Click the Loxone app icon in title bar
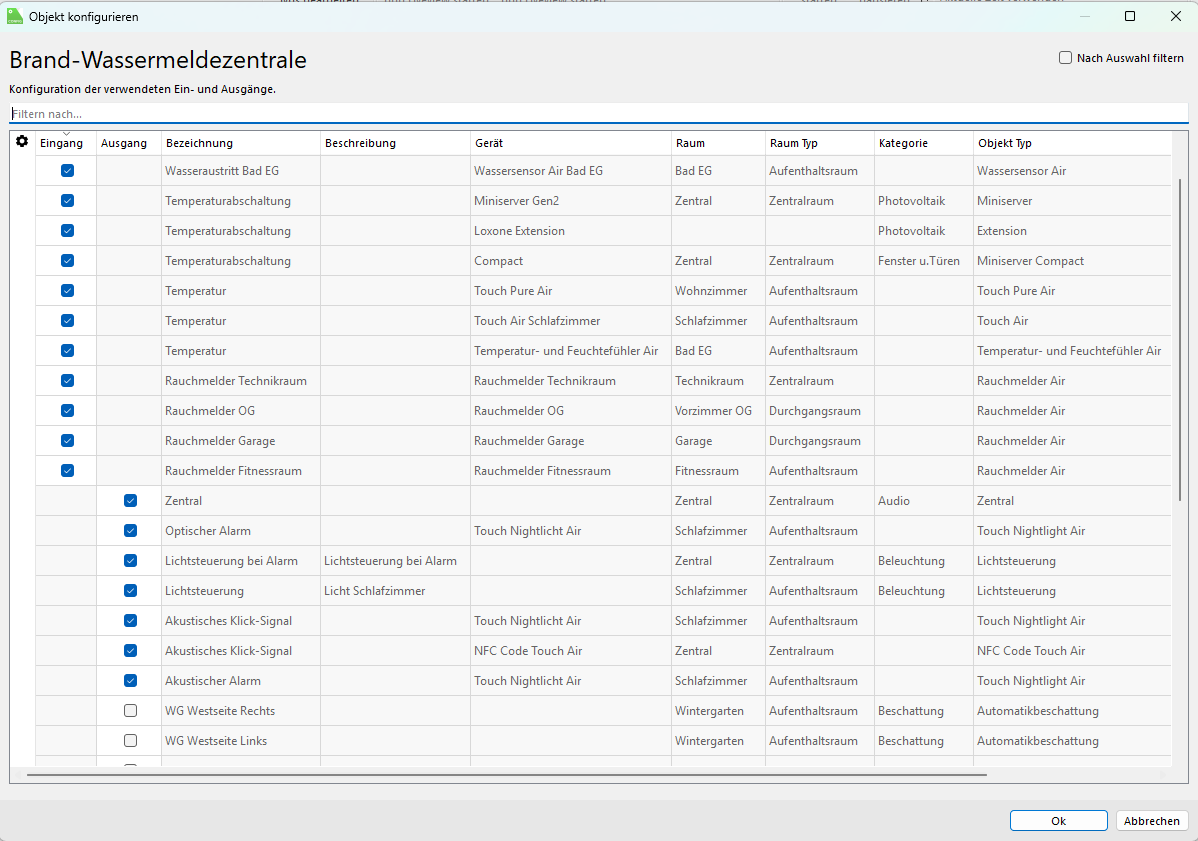This screenshot has width=1198, height=841. coord(15,16)
